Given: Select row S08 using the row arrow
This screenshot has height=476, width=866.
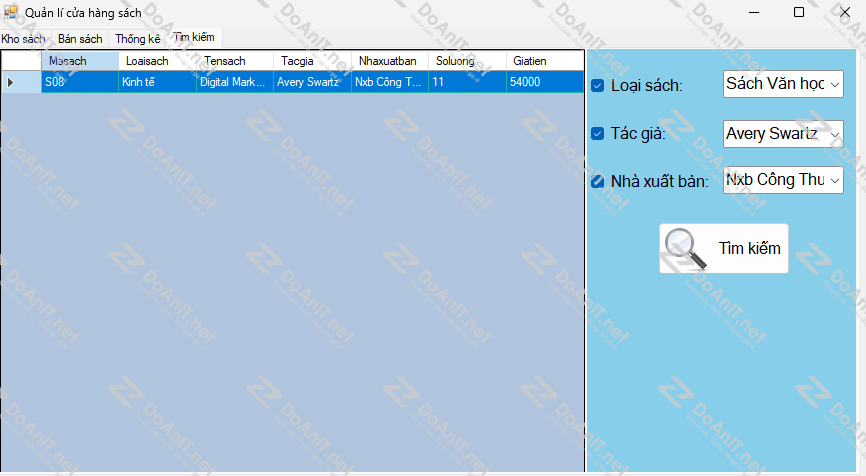Looking at the screenshot, I should pyautogui.click(x=11, y=82).
